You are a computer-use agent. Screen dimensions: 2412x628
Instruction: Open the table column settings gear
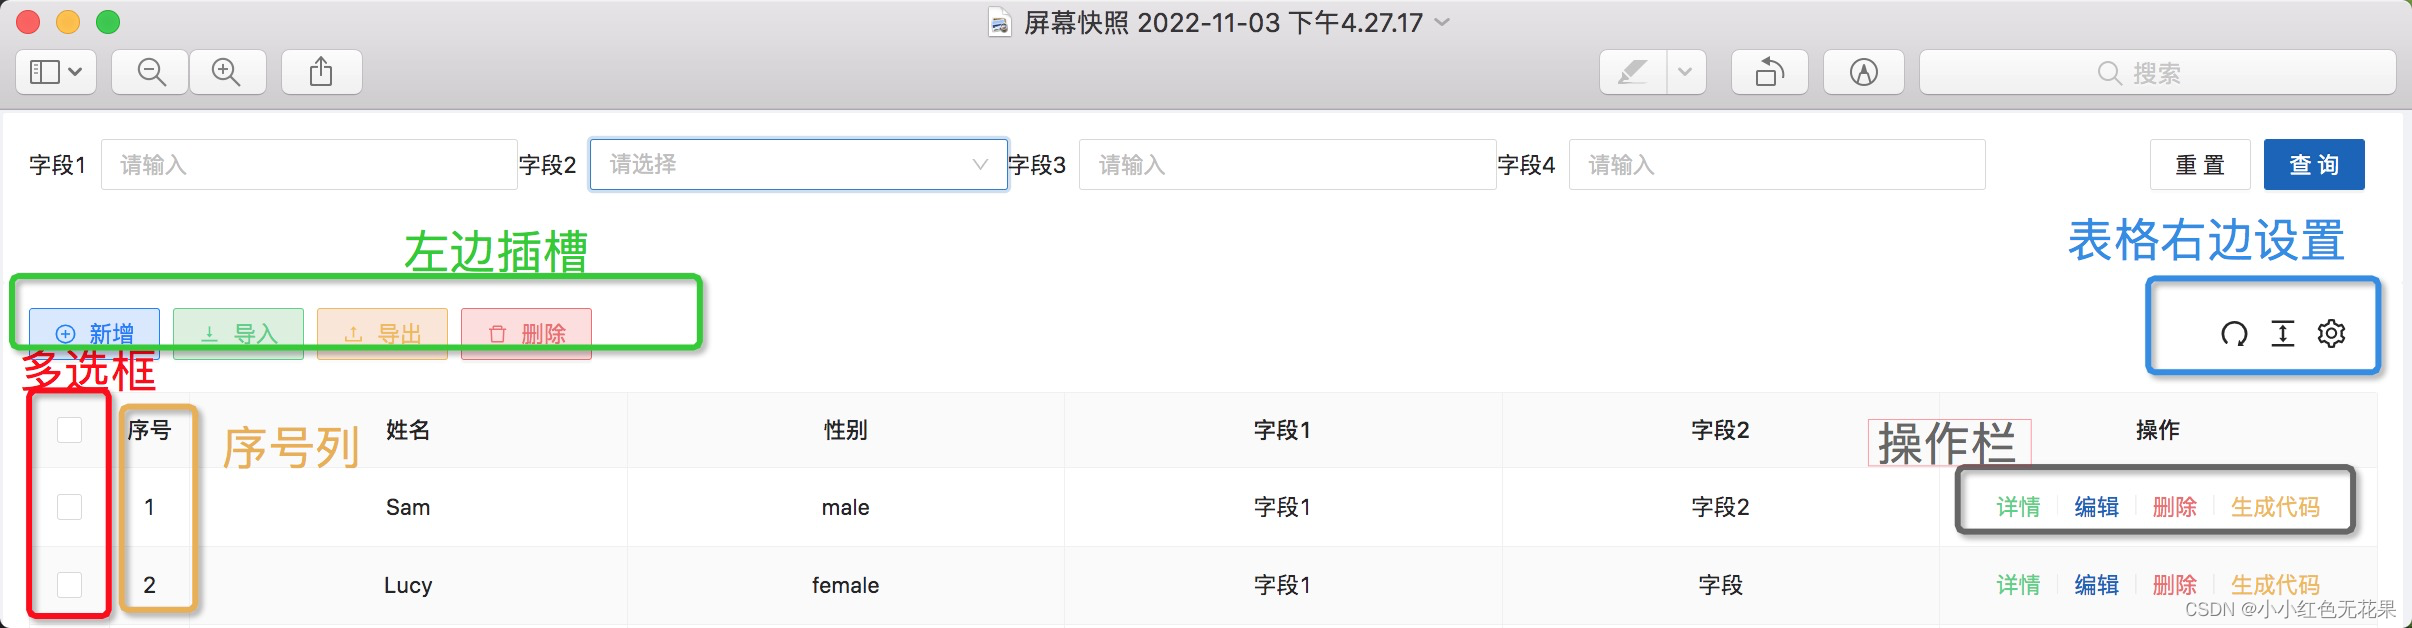pyautogui.click(x=2334, y=333)
